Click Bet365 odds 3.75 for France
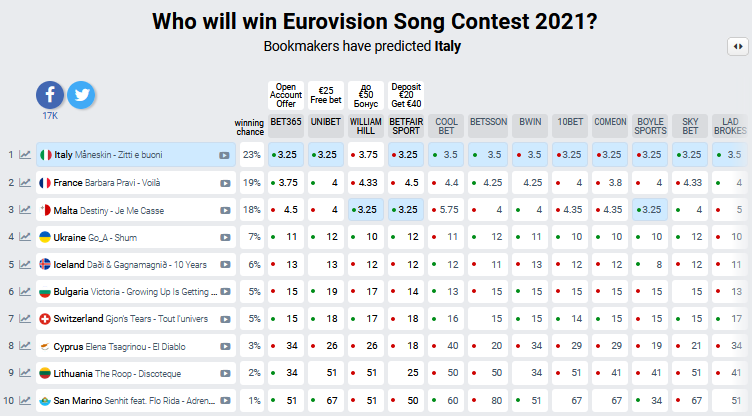This screenshot has width=752, height=416. 288,183
